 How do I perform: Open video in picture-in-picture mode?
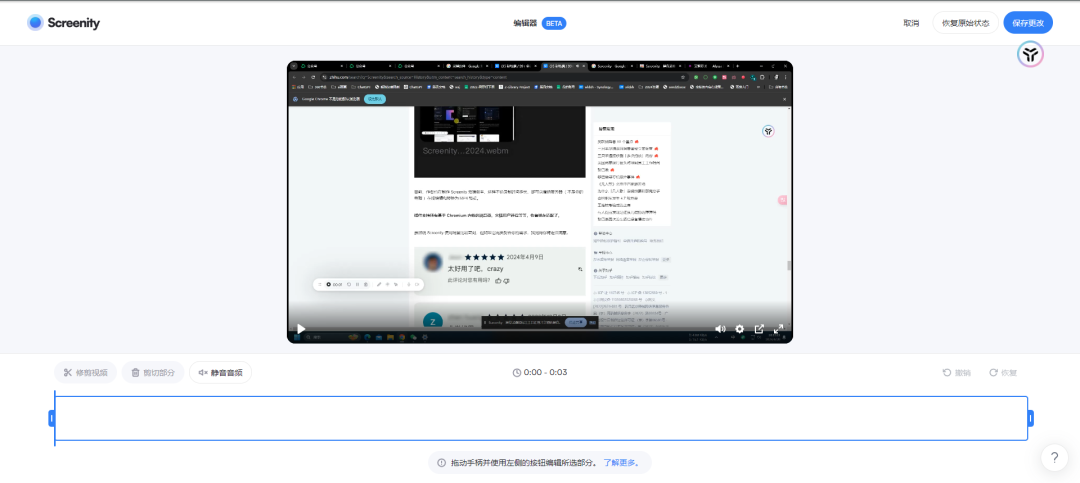click(759, 329)
